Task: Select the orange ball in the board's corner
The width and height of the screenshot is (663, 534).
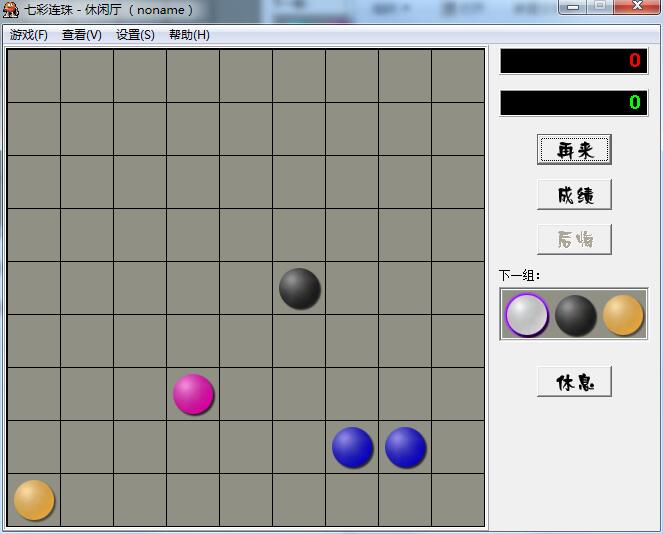Action: coord(34,500)
